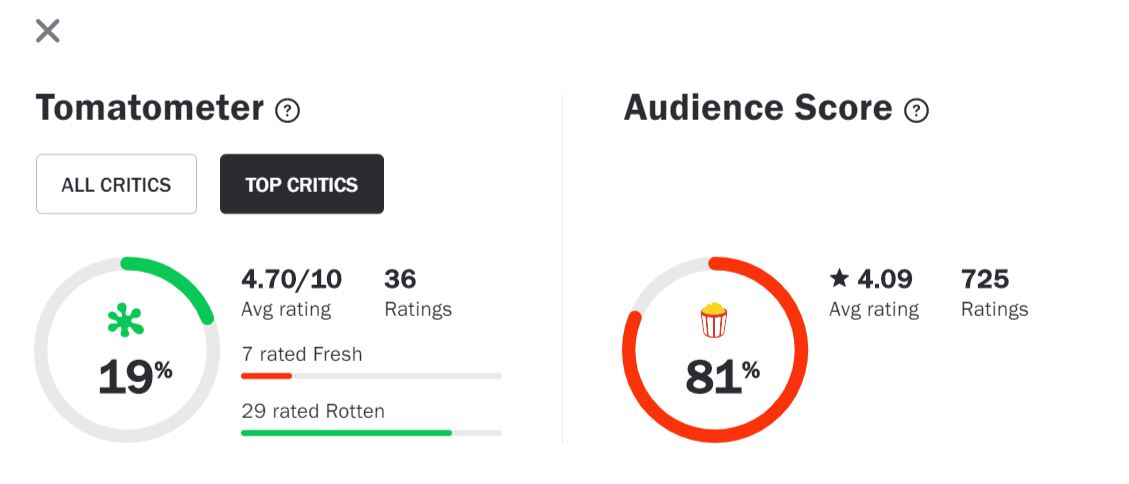Open the Audience Score help icon
The image size is (1129, 484).
tap(916, 110)
